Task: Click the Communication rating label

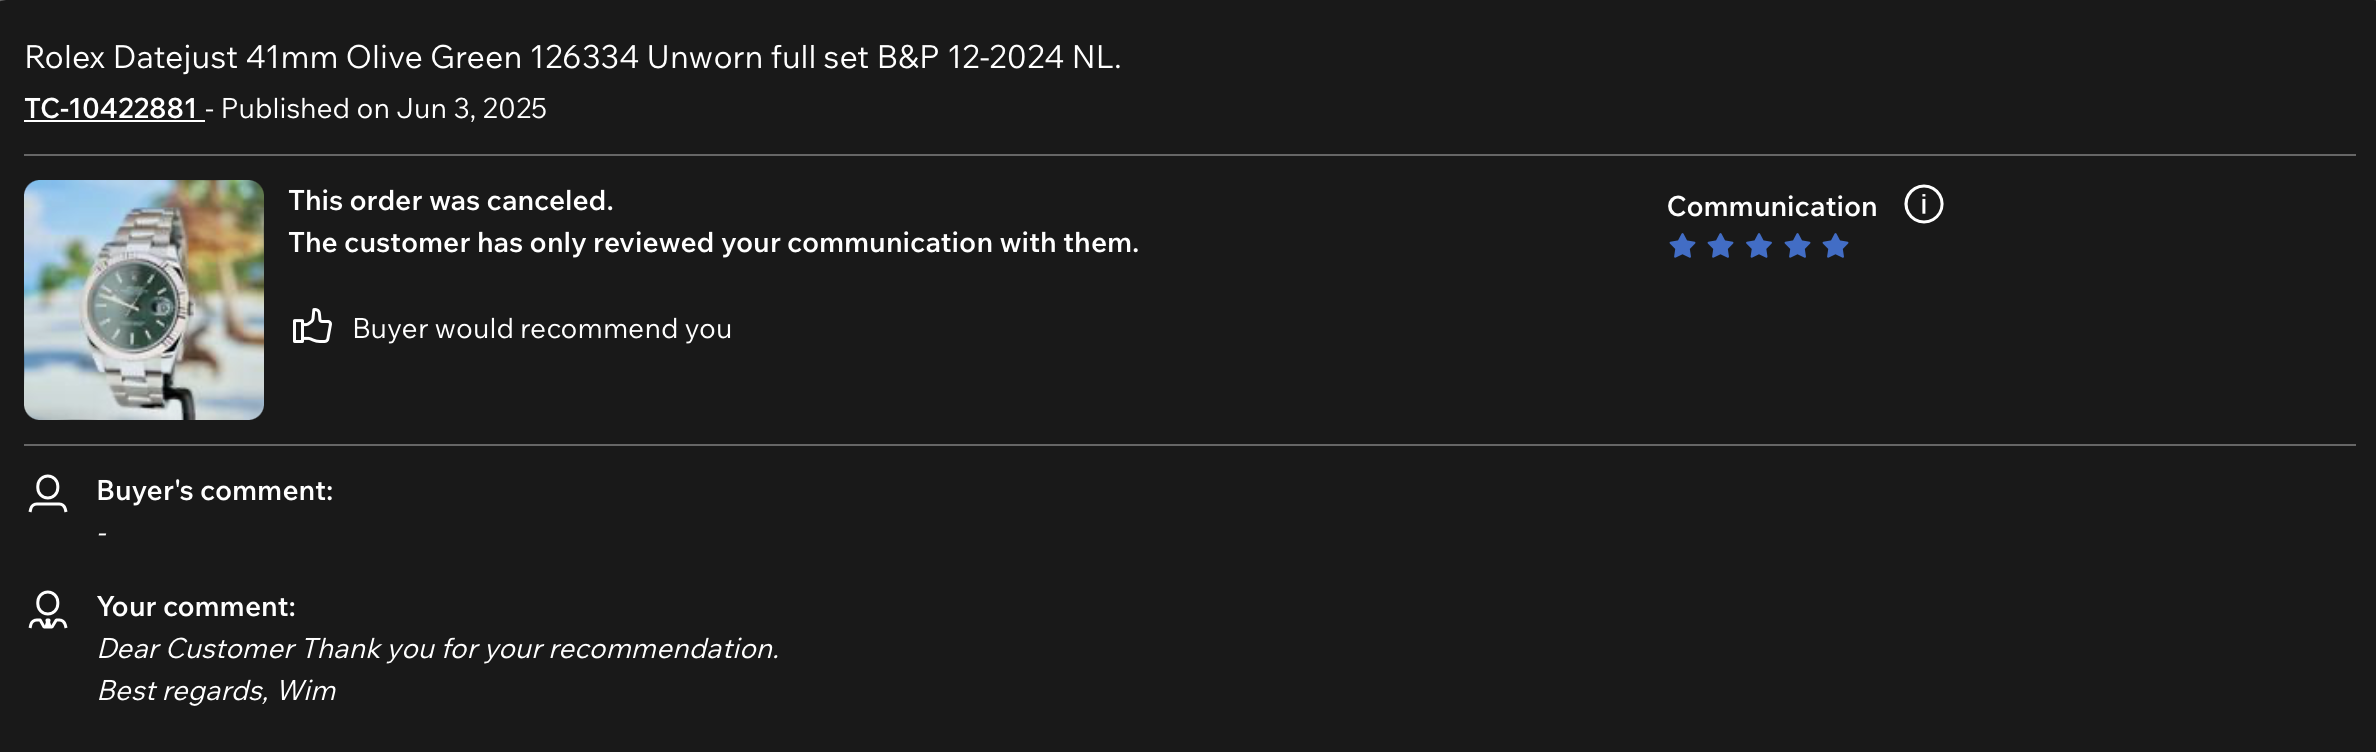Action: click(1771, 207)
